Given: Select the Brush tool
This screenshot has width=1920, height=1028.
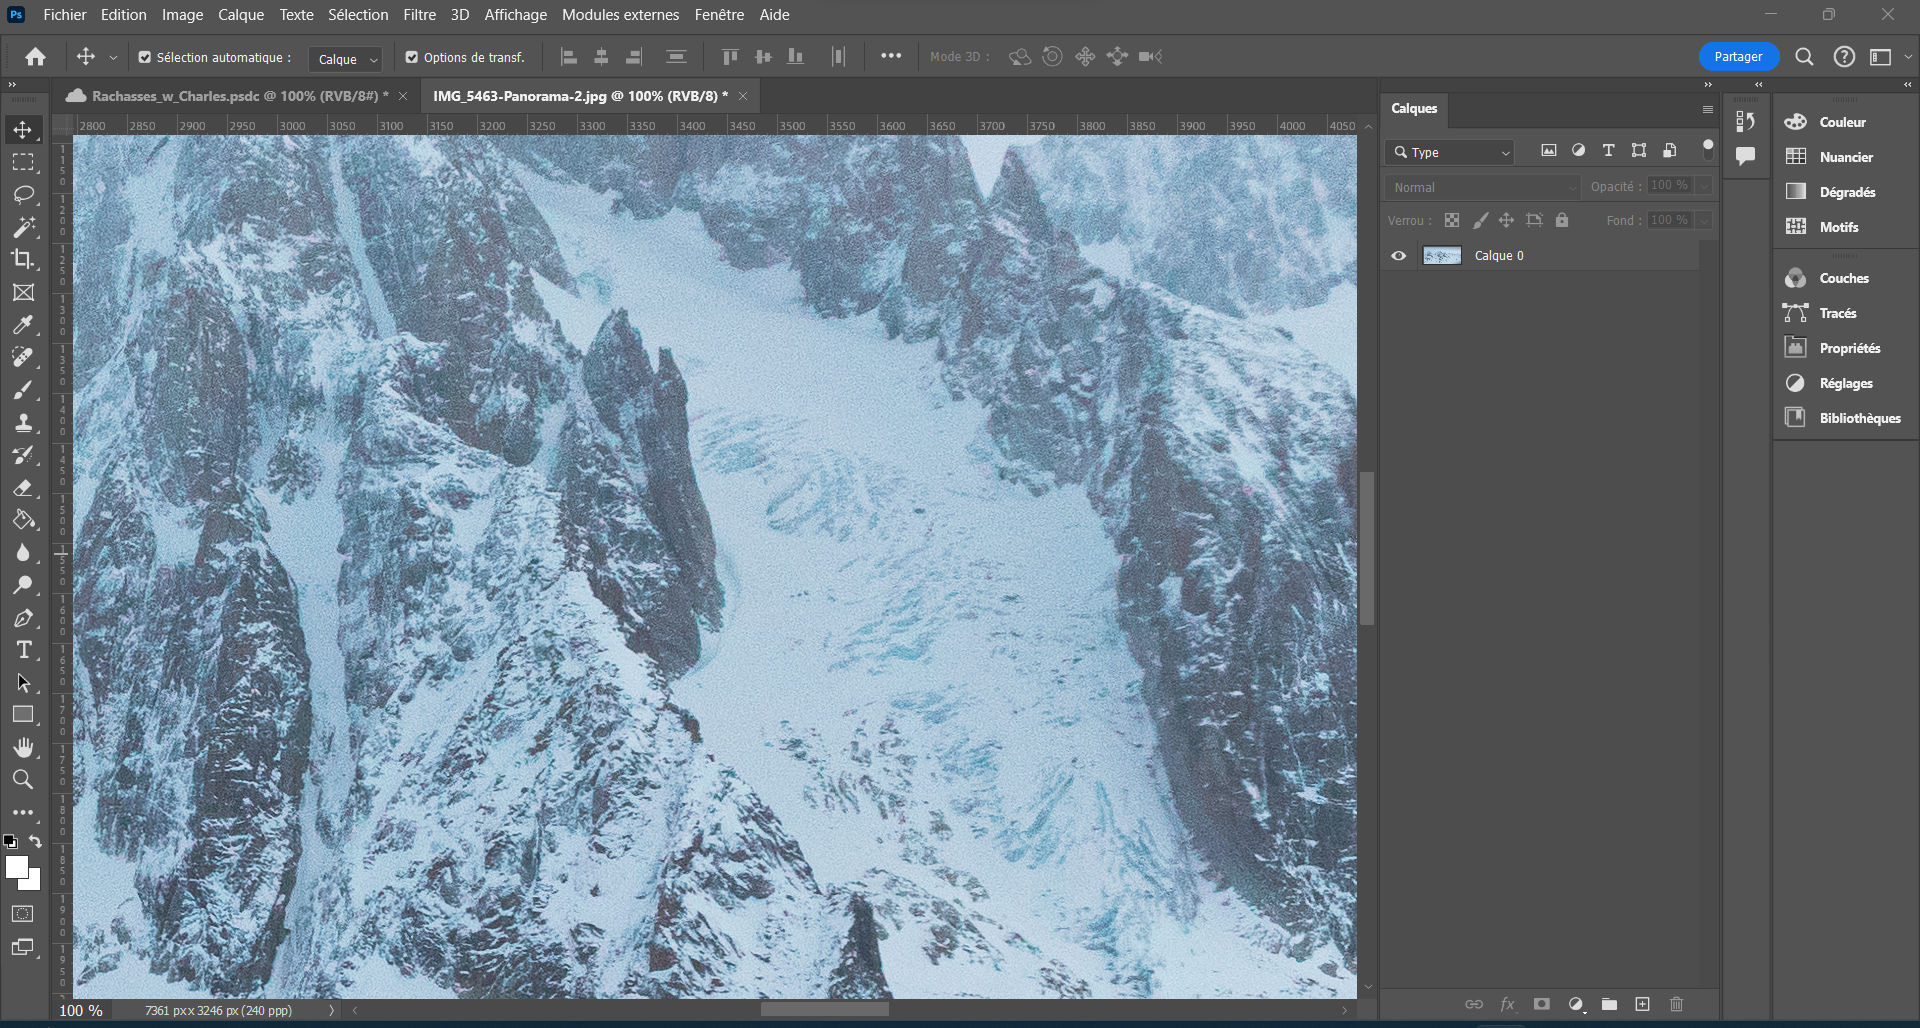Looking at the screenshot, I should point(25,390).
